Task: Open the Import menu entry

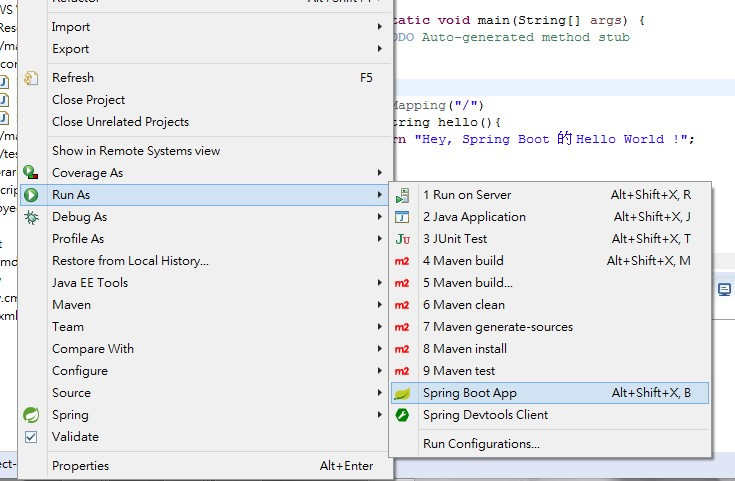Action: (x=205, y=27)
